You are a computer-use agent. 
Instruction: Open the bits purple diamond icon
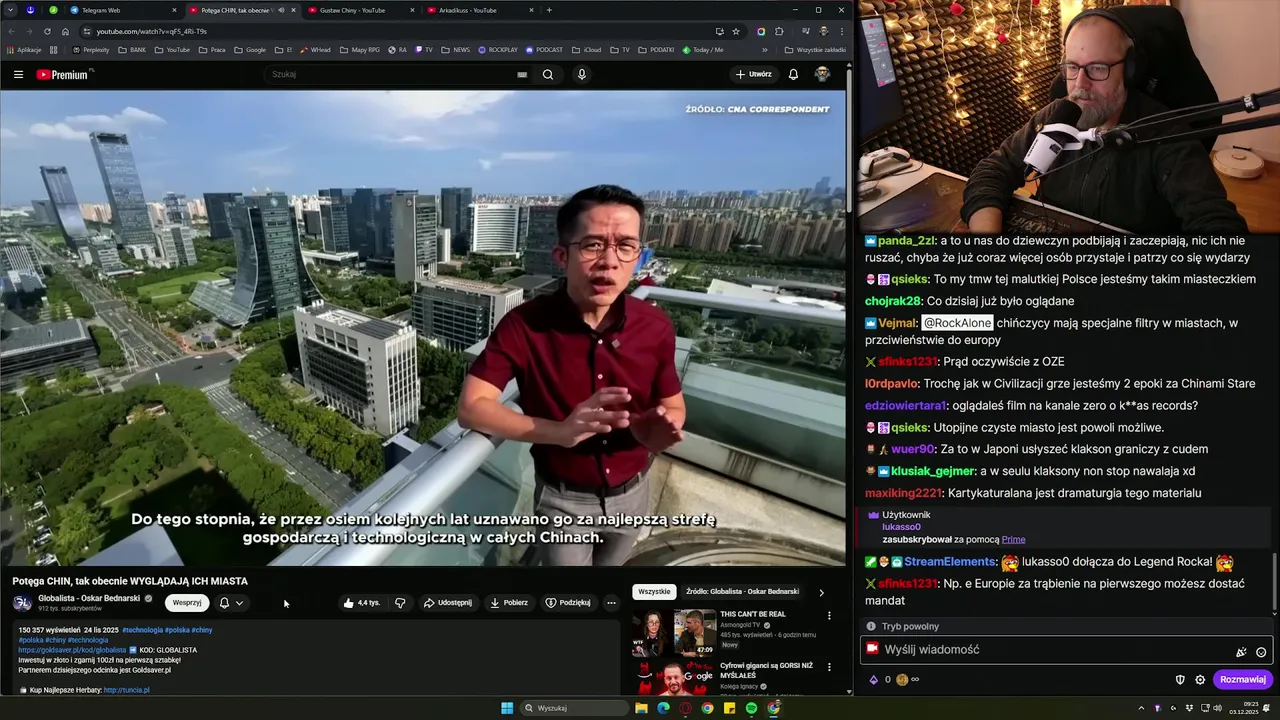(x=873, y=680)
